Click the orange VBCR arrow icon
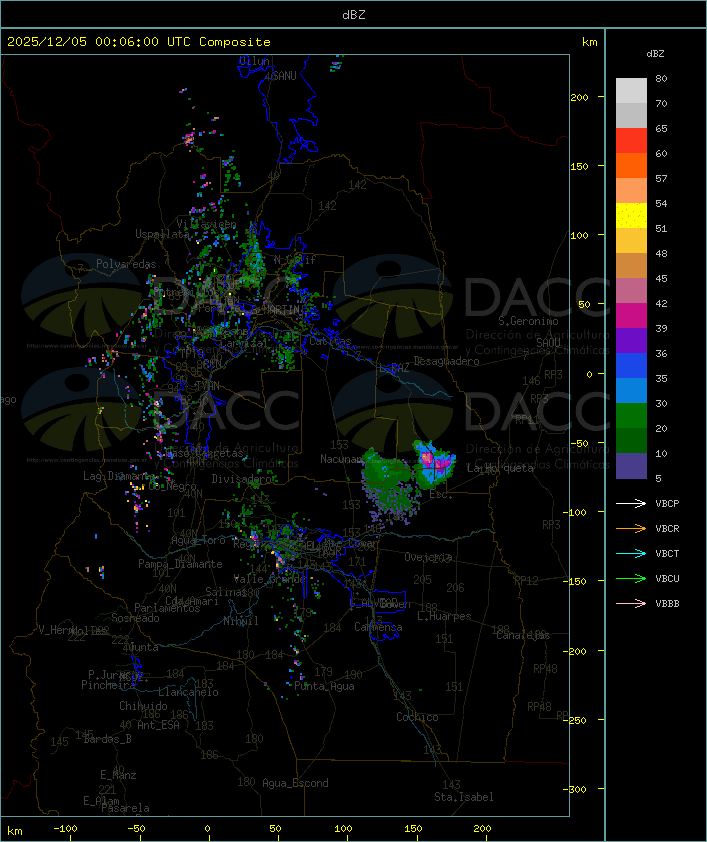This screenshot has width=707, height=842. tap(631, 528)
